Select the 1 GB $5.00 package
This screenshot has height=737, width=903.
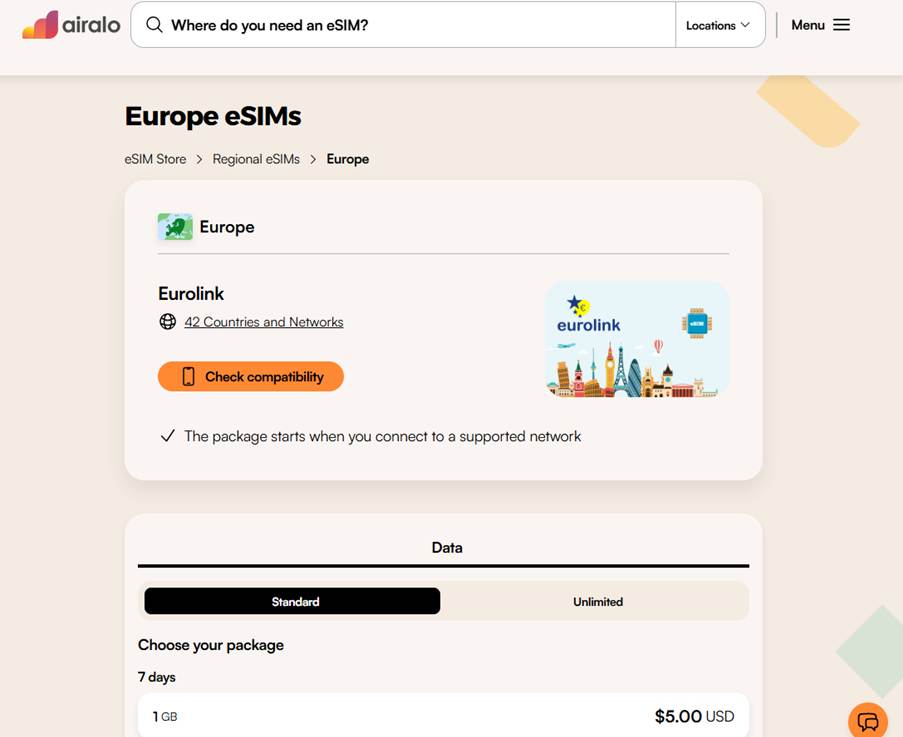443,716
